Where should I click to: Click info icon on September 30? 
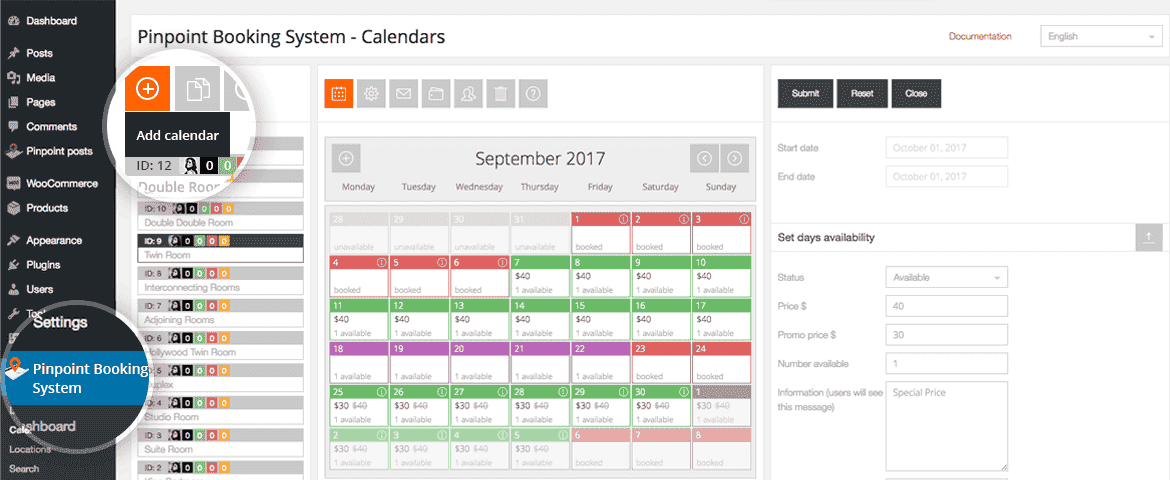(683, 392)
